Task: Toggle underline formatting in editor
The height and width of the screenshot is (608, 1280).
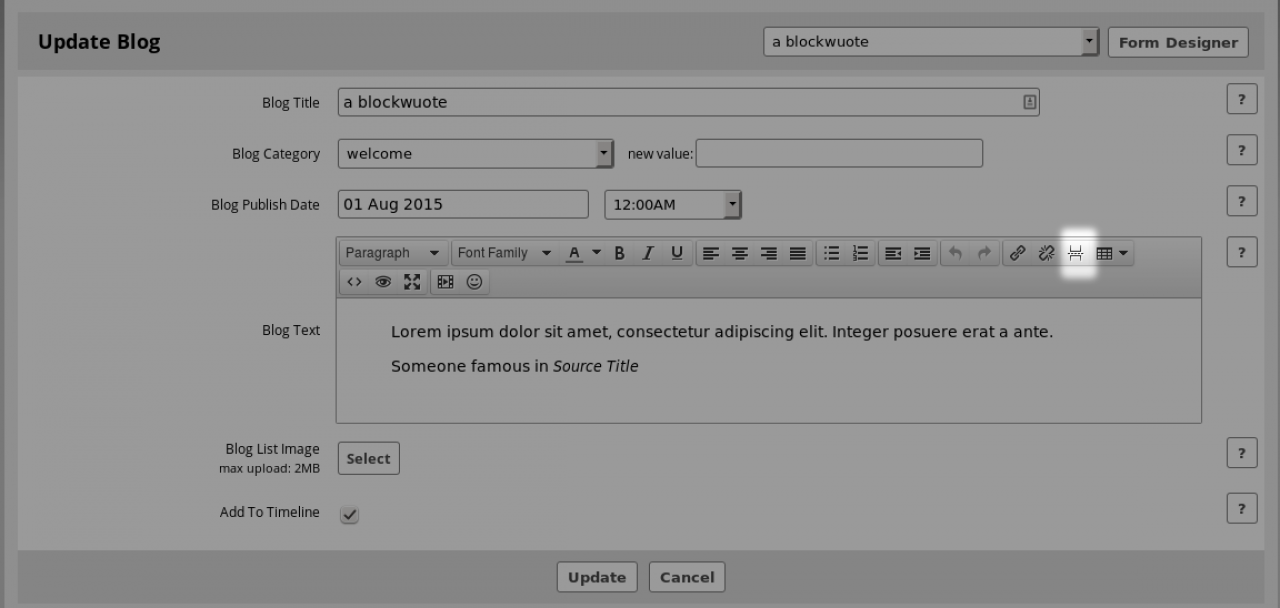Action: (677, 253)
